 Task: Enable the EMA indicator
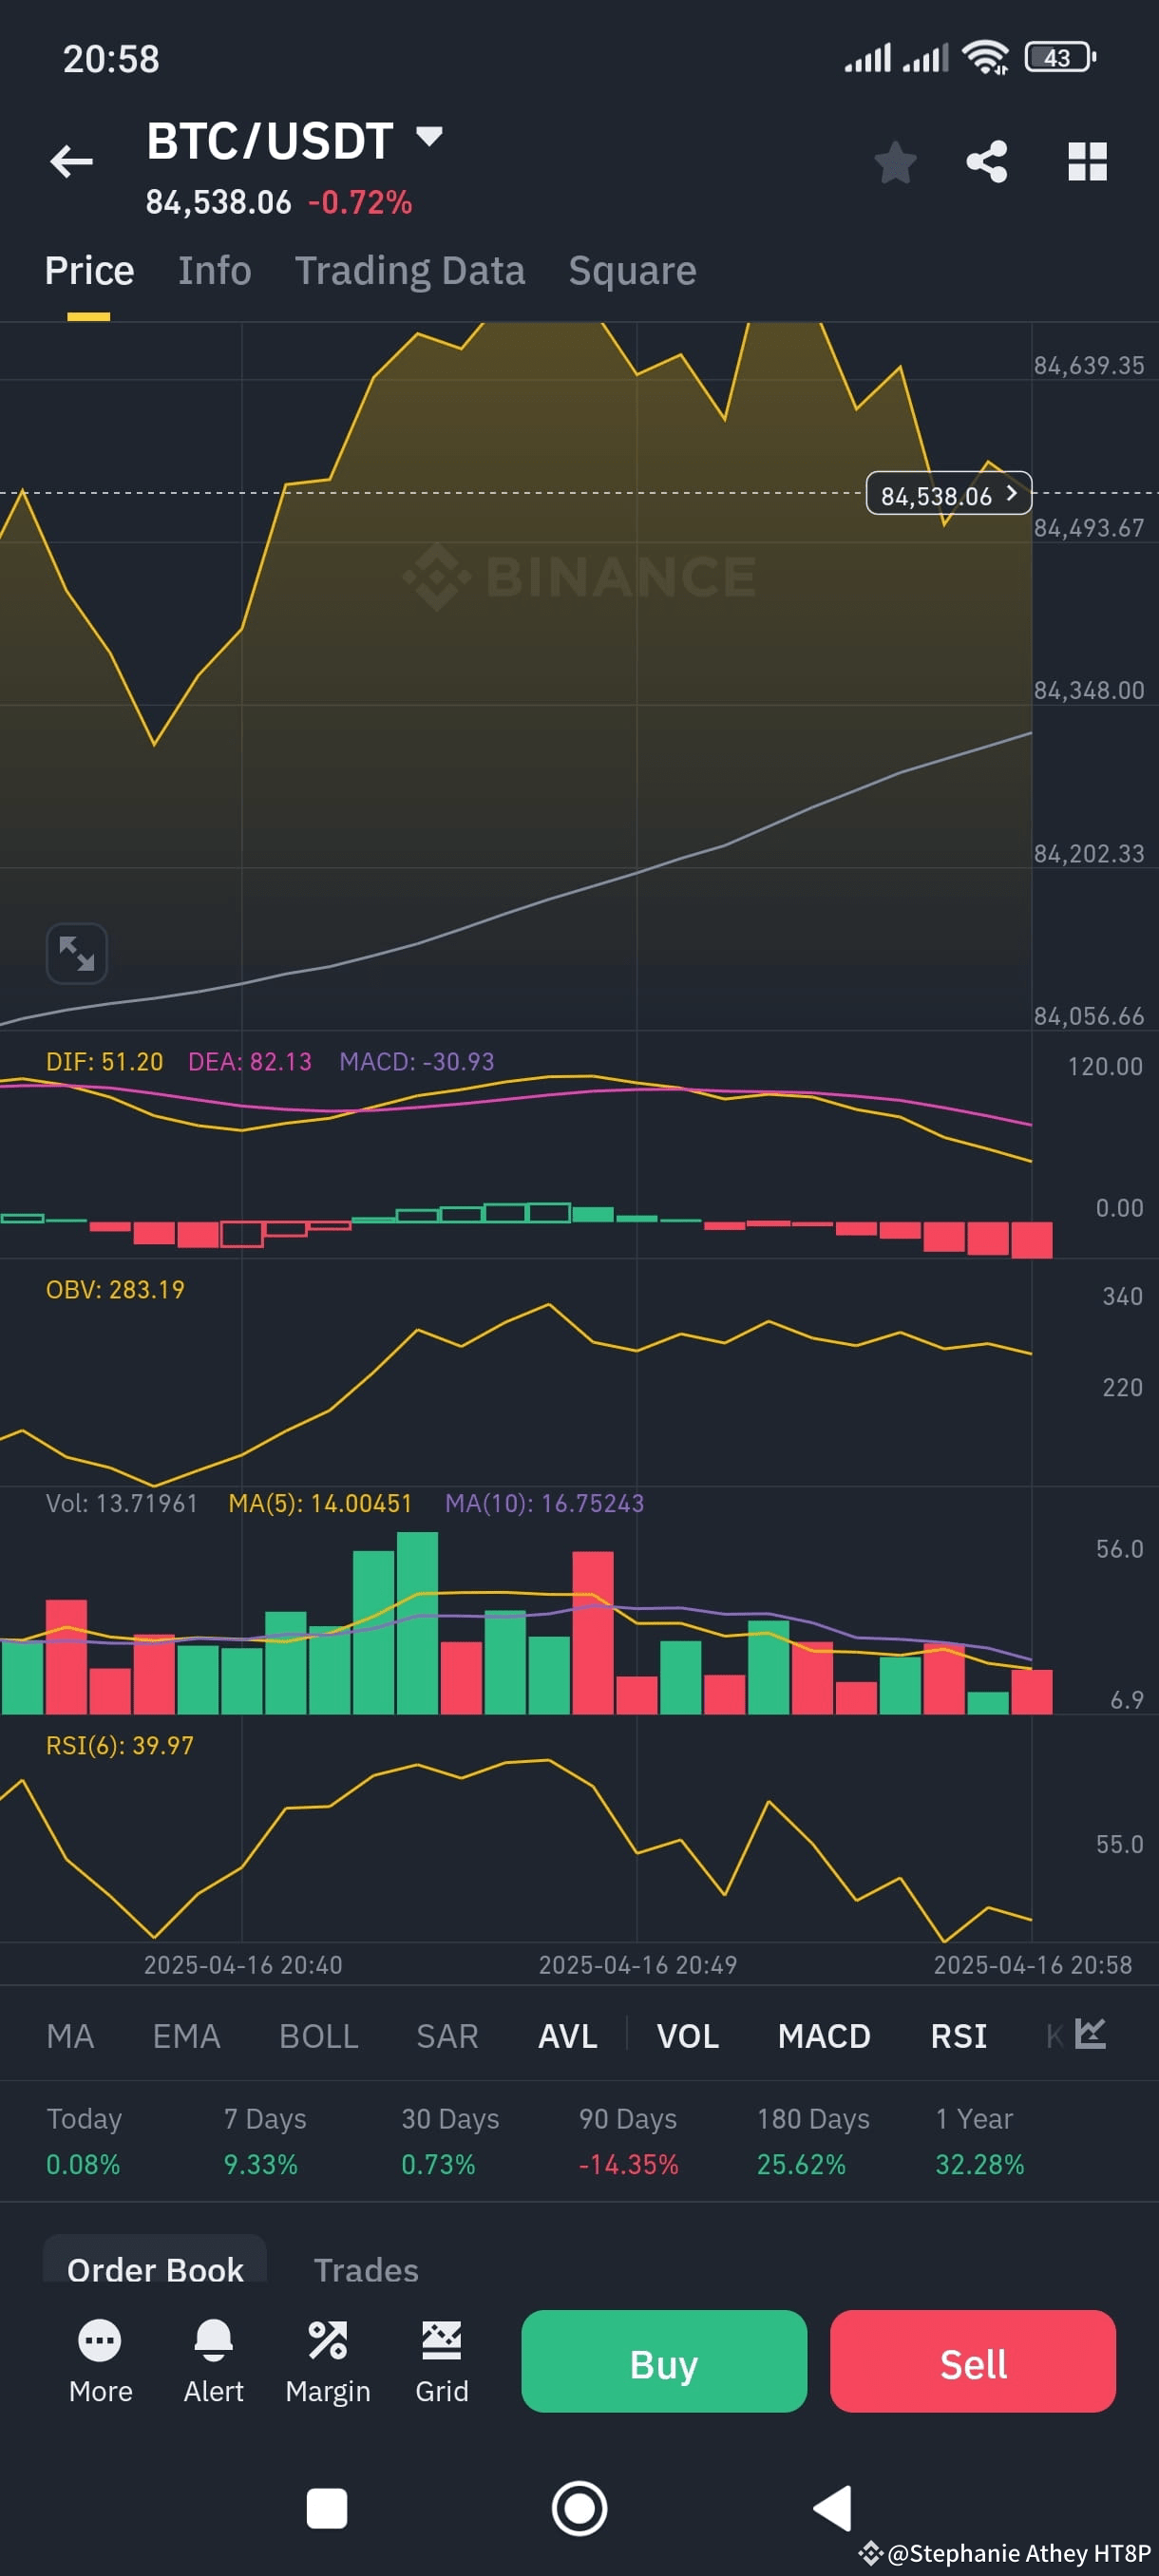[x=186, y=2036]
